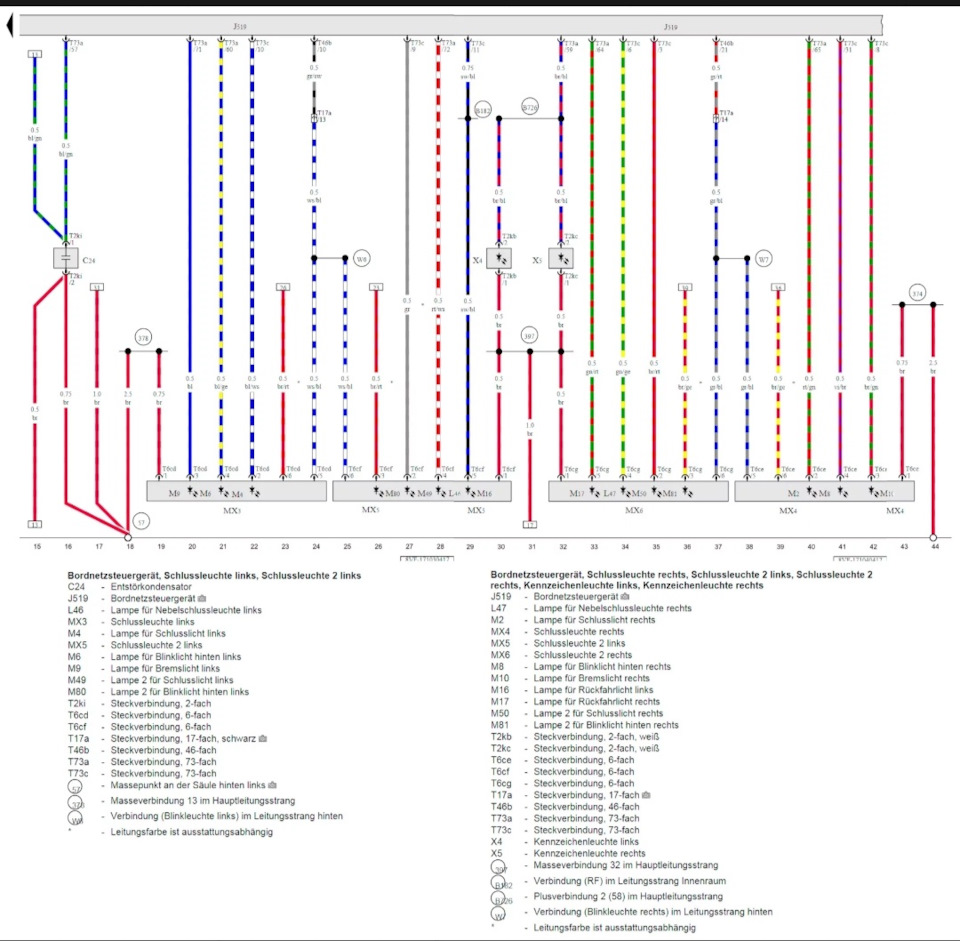Screen dimensions: 960x941
Task: Click the 'Entstörkondensator' legend entry
Action: 151,587
